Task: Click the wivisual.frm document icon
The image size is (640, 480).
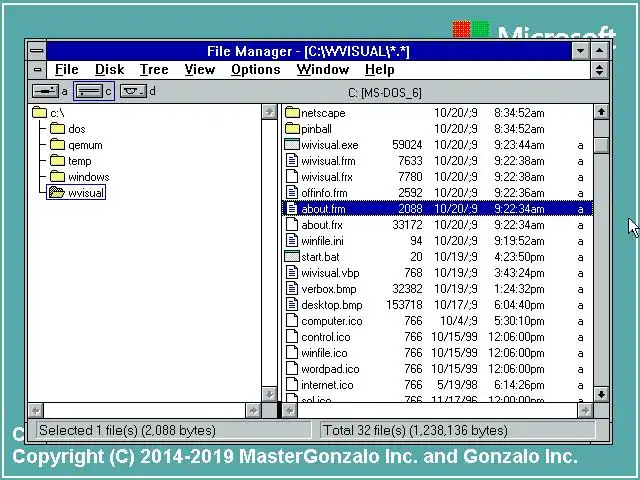Action: click(x=291, y=160)
